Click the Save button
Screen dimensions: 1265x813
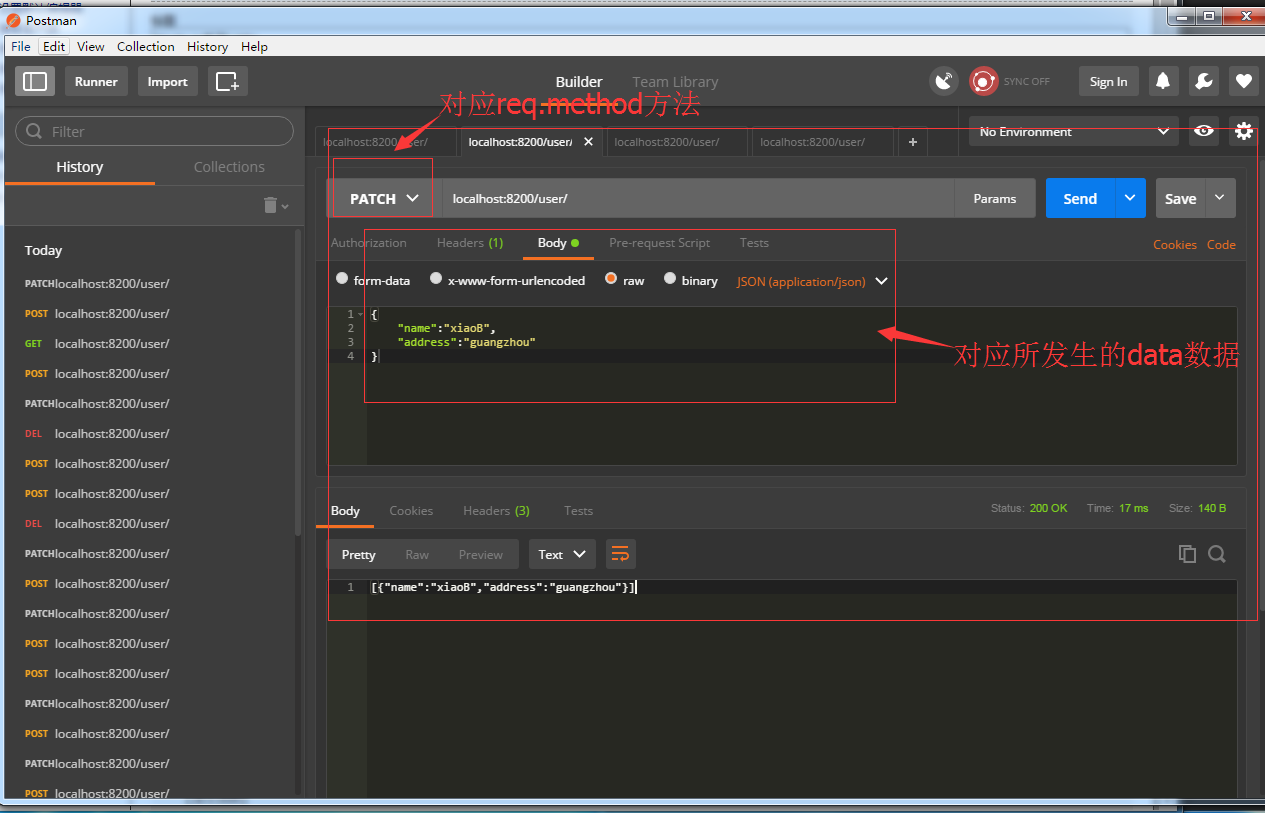pyautogui.click(x=1181, y=198)
